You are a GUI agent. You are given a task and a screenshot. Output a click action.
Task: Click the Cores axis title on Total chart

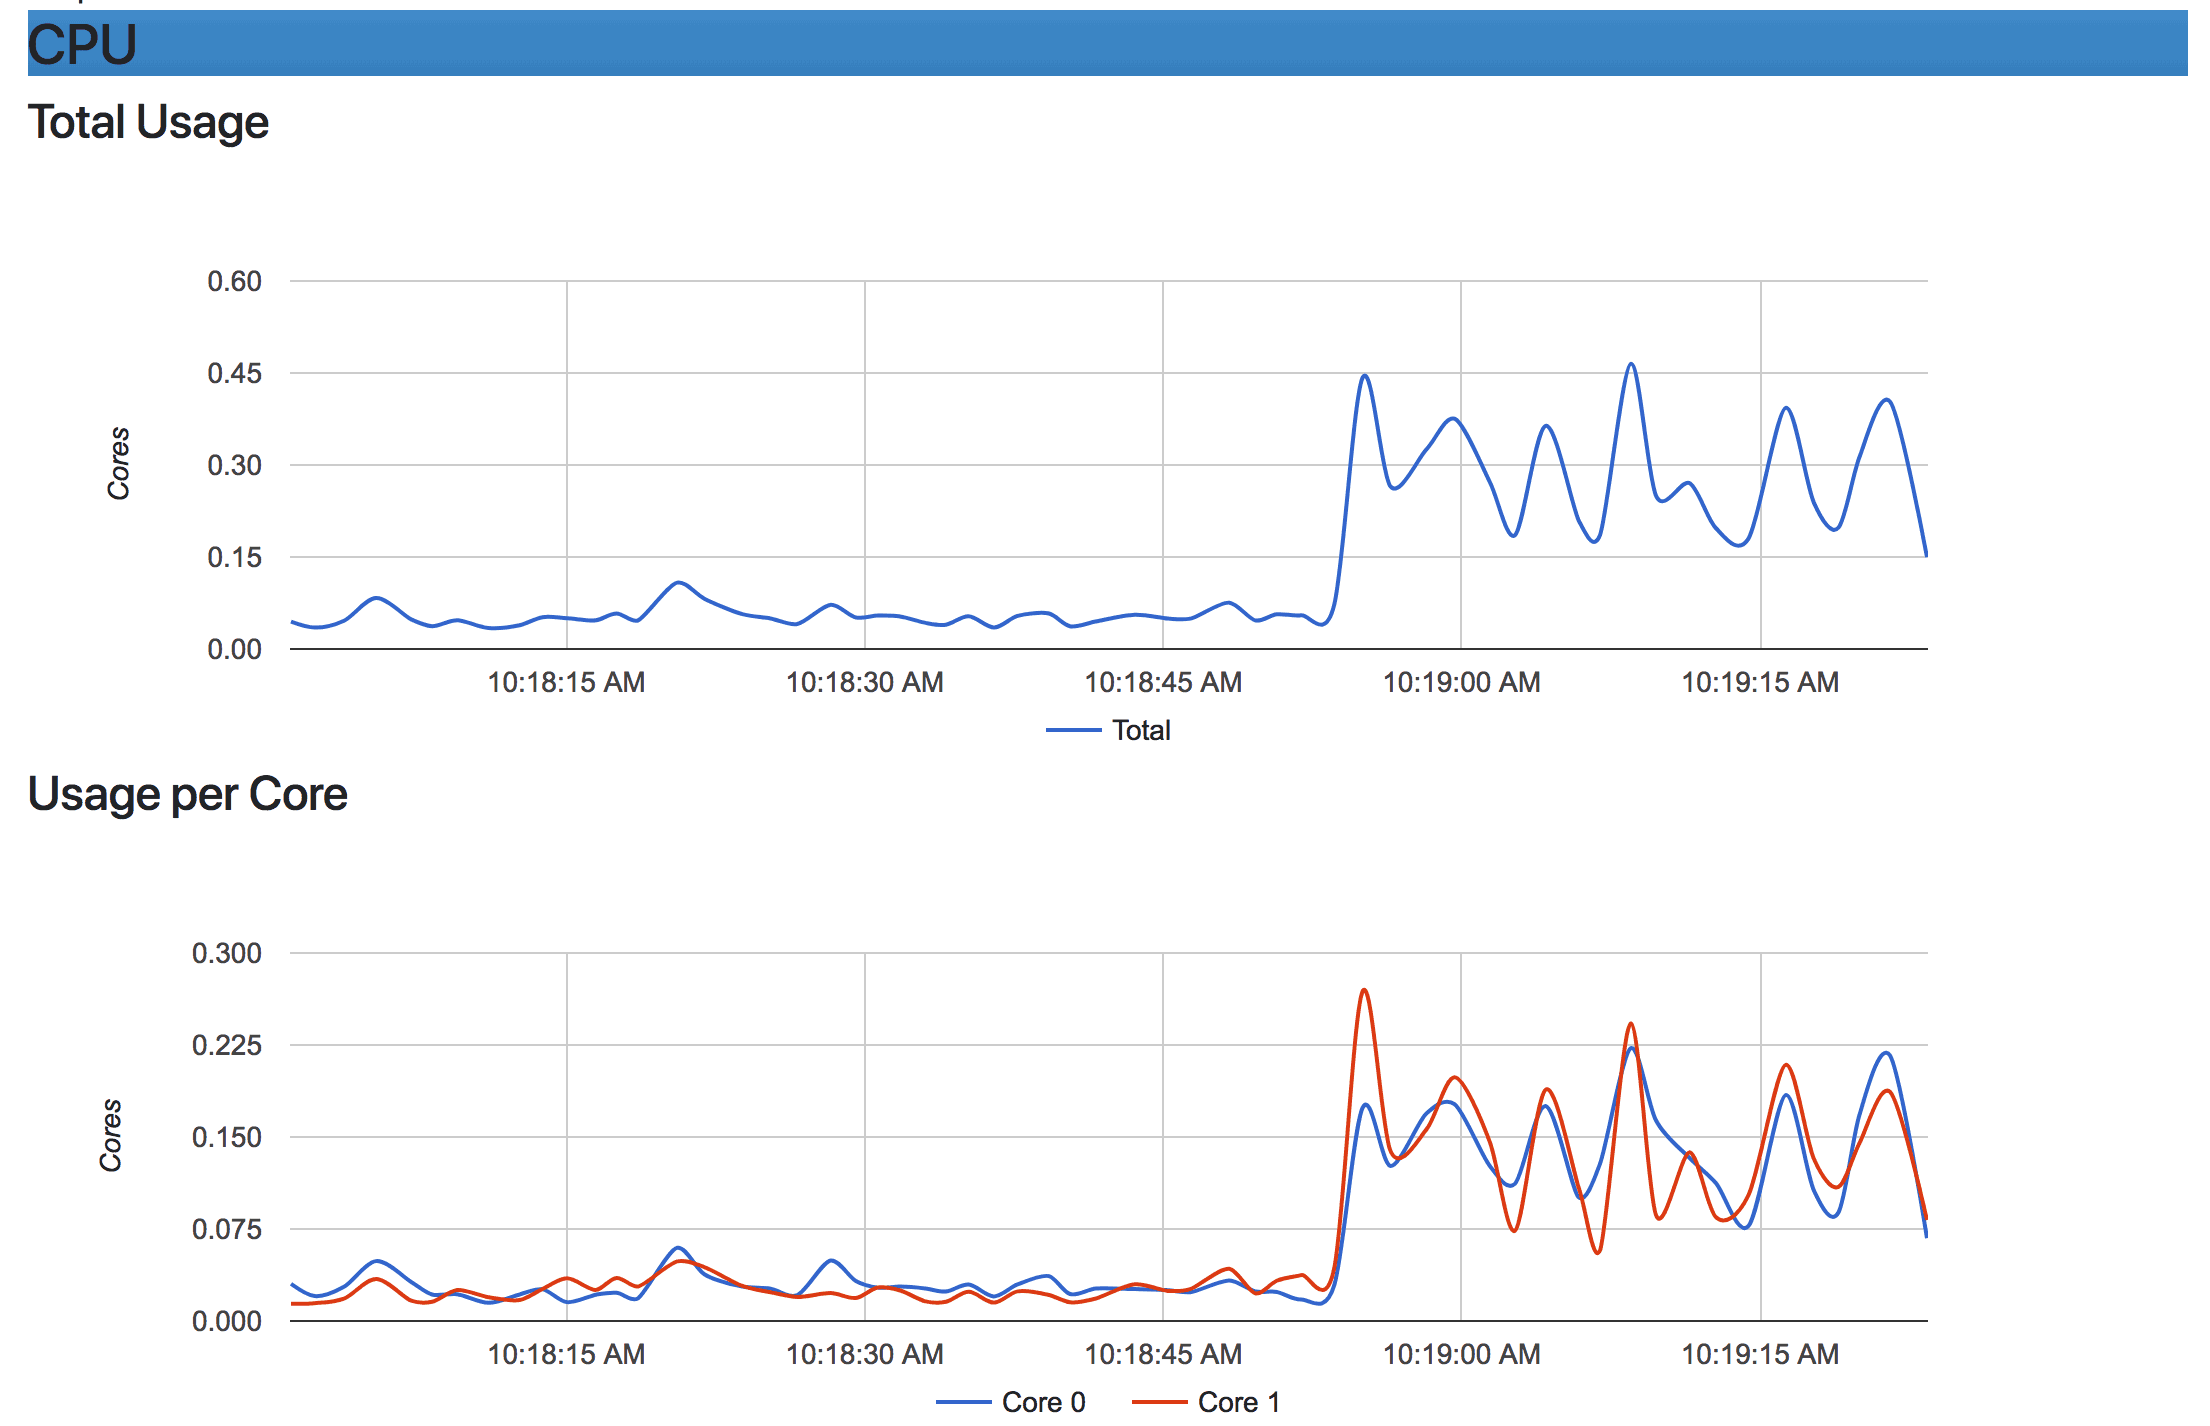pos(119,464)
